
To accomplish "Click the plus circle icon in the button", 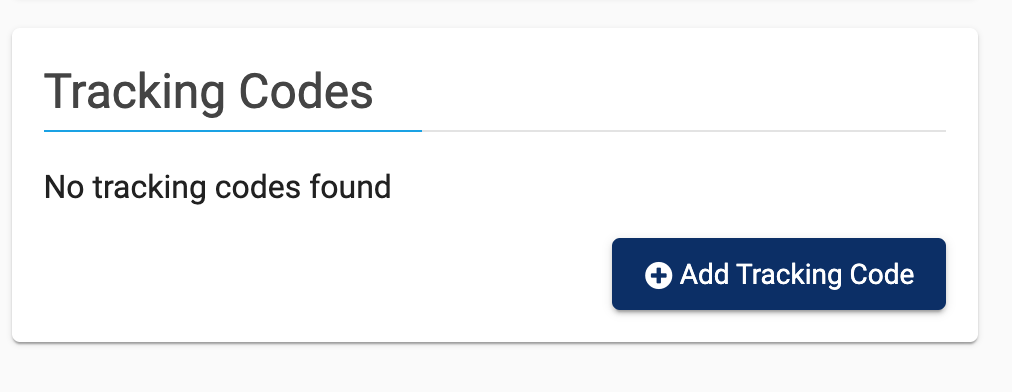I will point(658,275).
